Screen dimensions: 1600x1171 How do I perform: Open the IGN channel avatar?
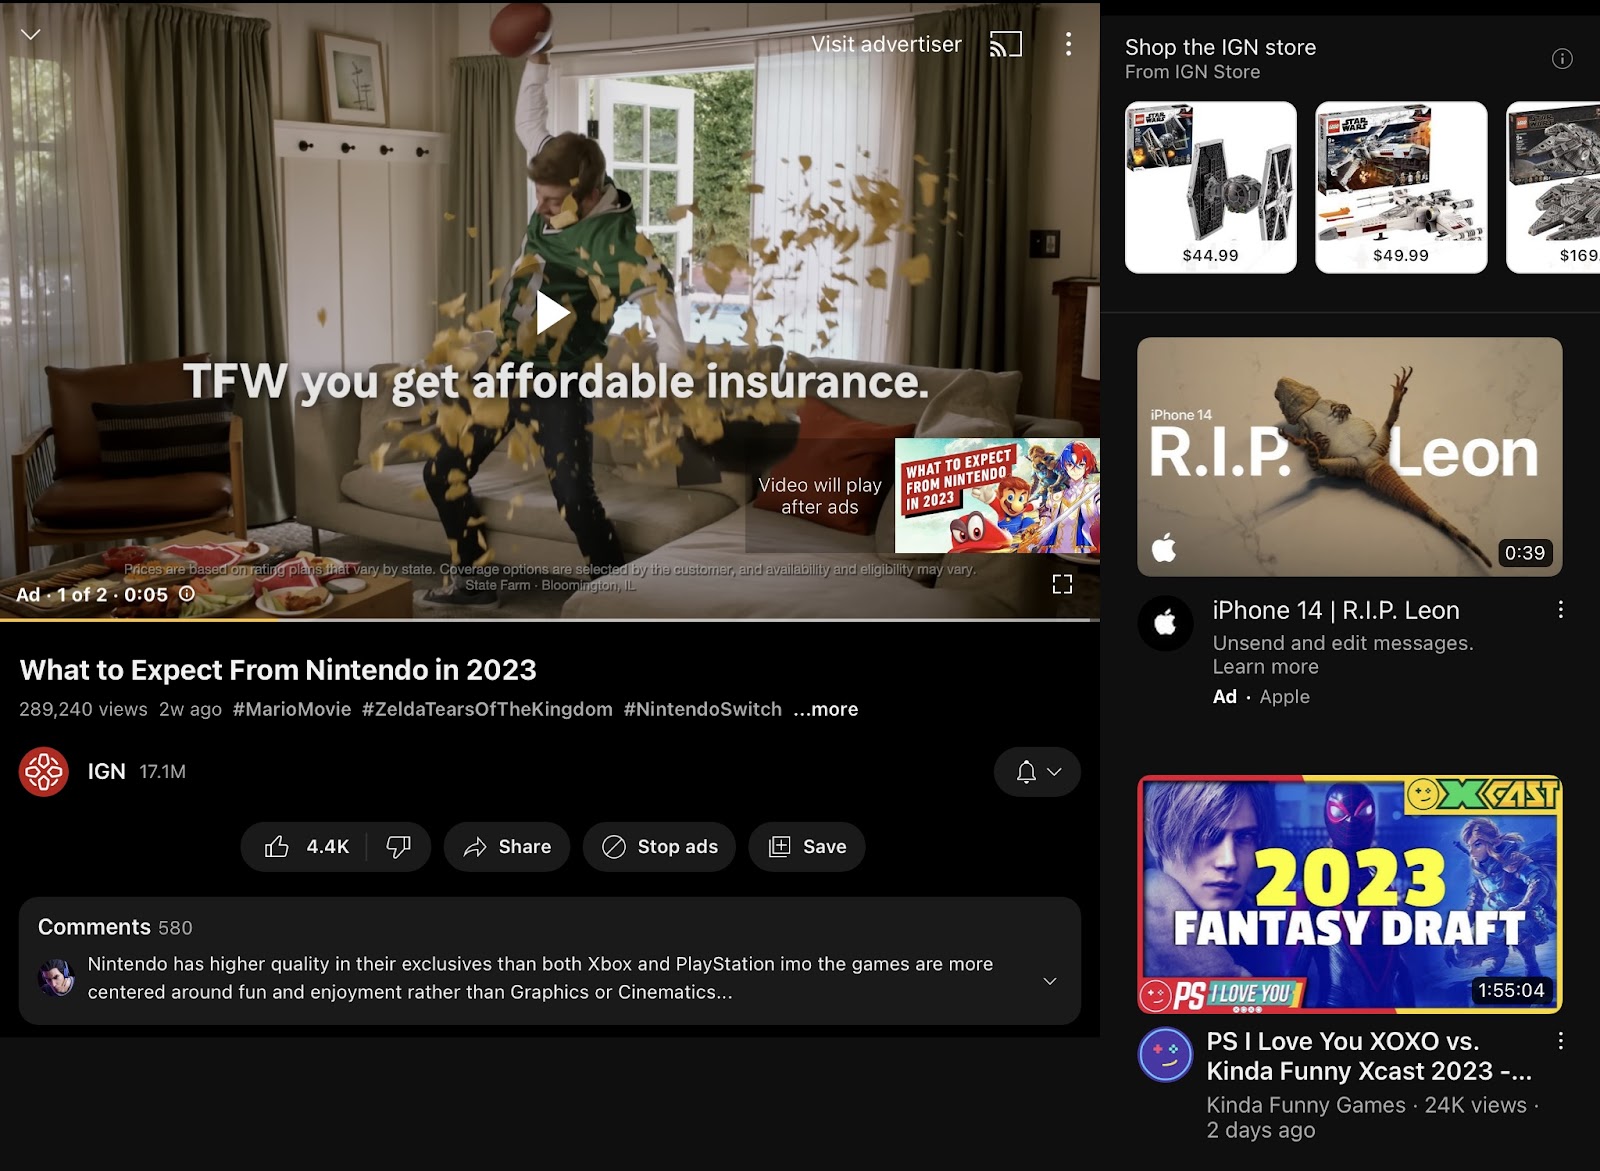44,772
